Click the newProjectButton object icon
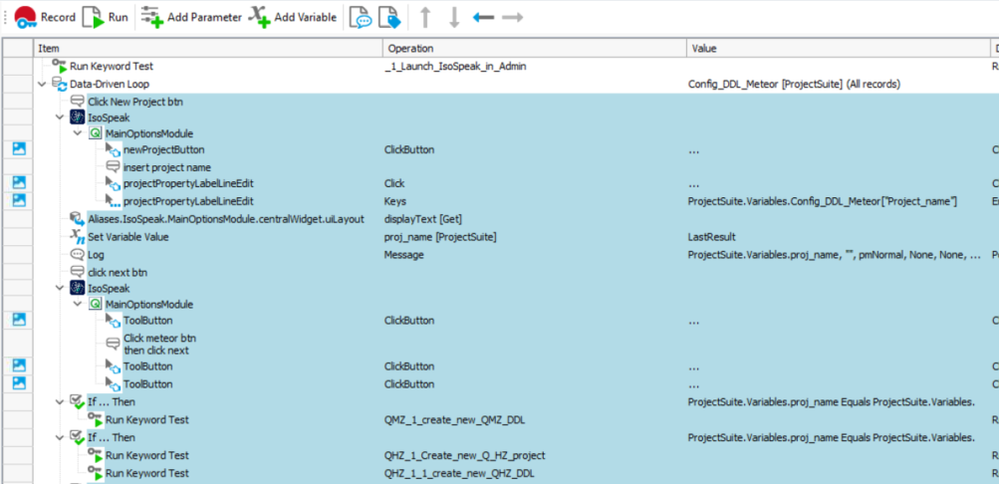 (113, 150)
